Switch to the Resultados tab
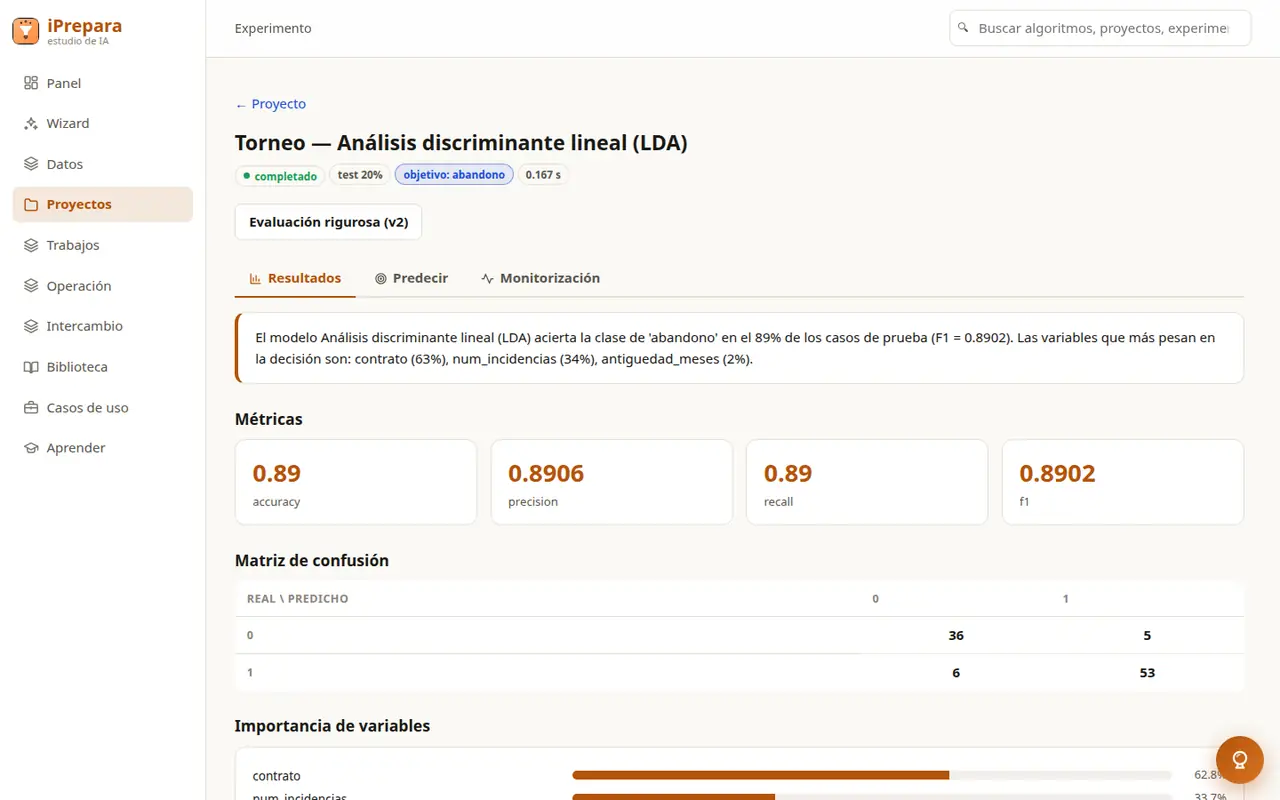 tap(295, 278)
